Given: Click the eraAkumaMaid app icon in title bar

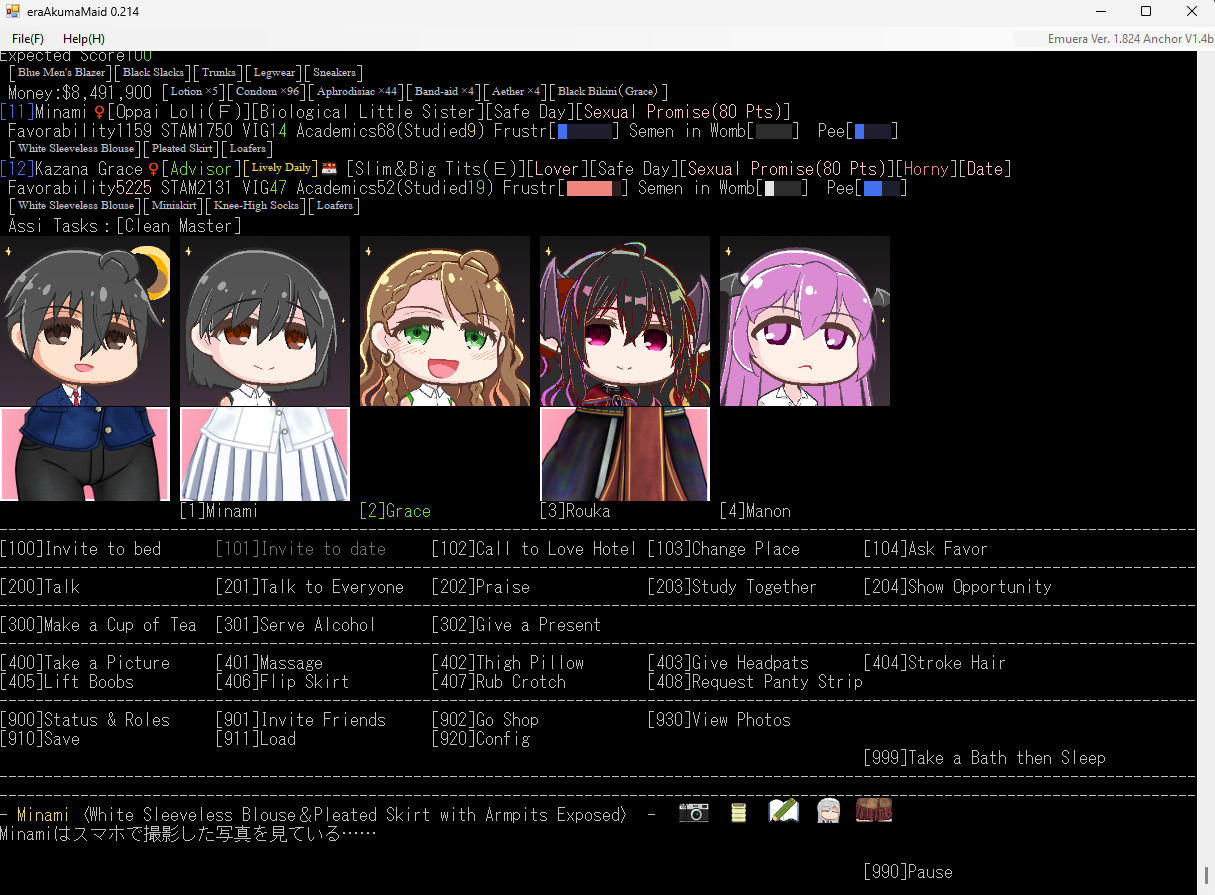Looking at the screenshot, I should tap(13, 12).
